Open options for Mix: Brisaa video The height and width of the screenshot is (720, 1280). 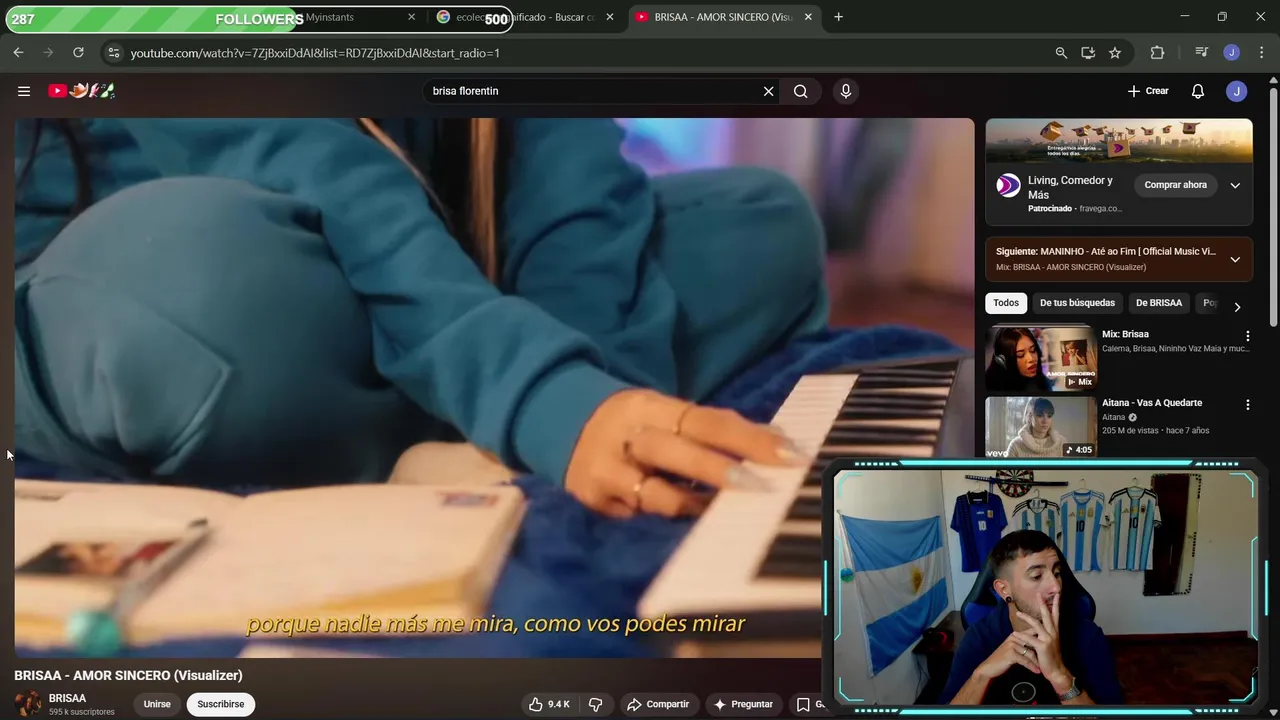pyautogui.click(x=1247, y=336)
